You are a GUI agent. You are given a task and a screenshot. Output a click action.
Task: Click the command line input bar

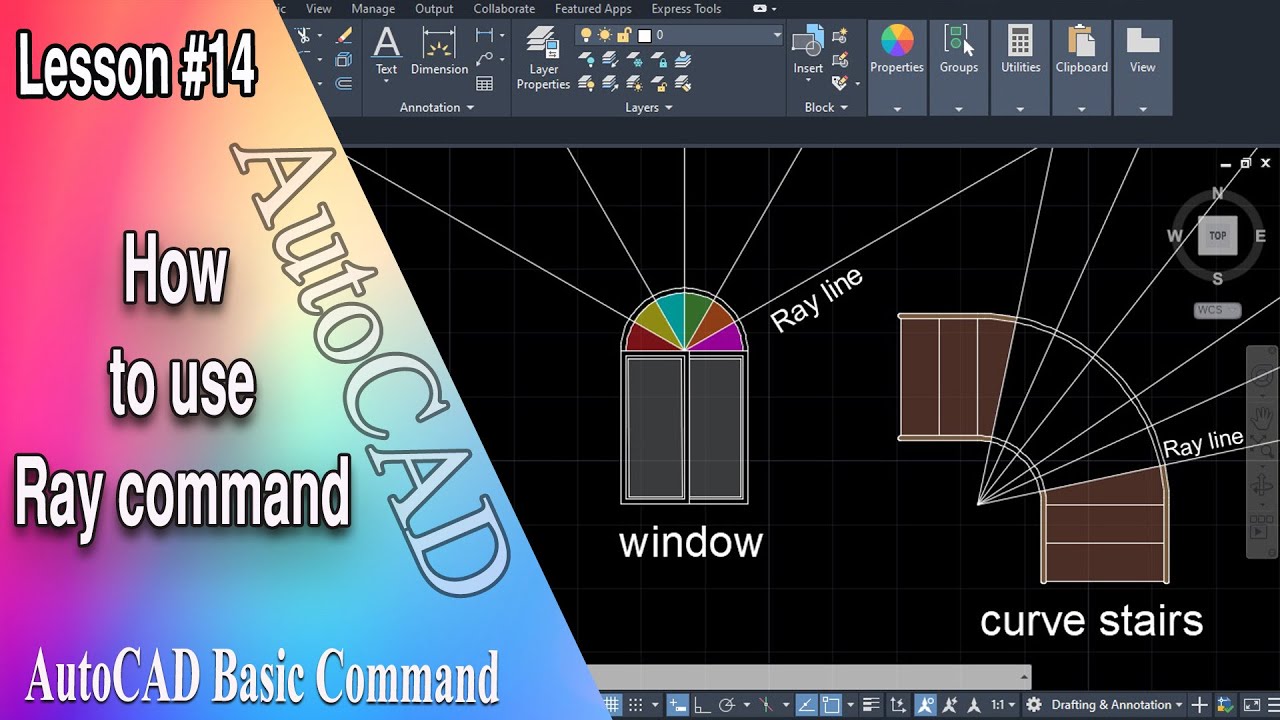[x=810, y=676]
